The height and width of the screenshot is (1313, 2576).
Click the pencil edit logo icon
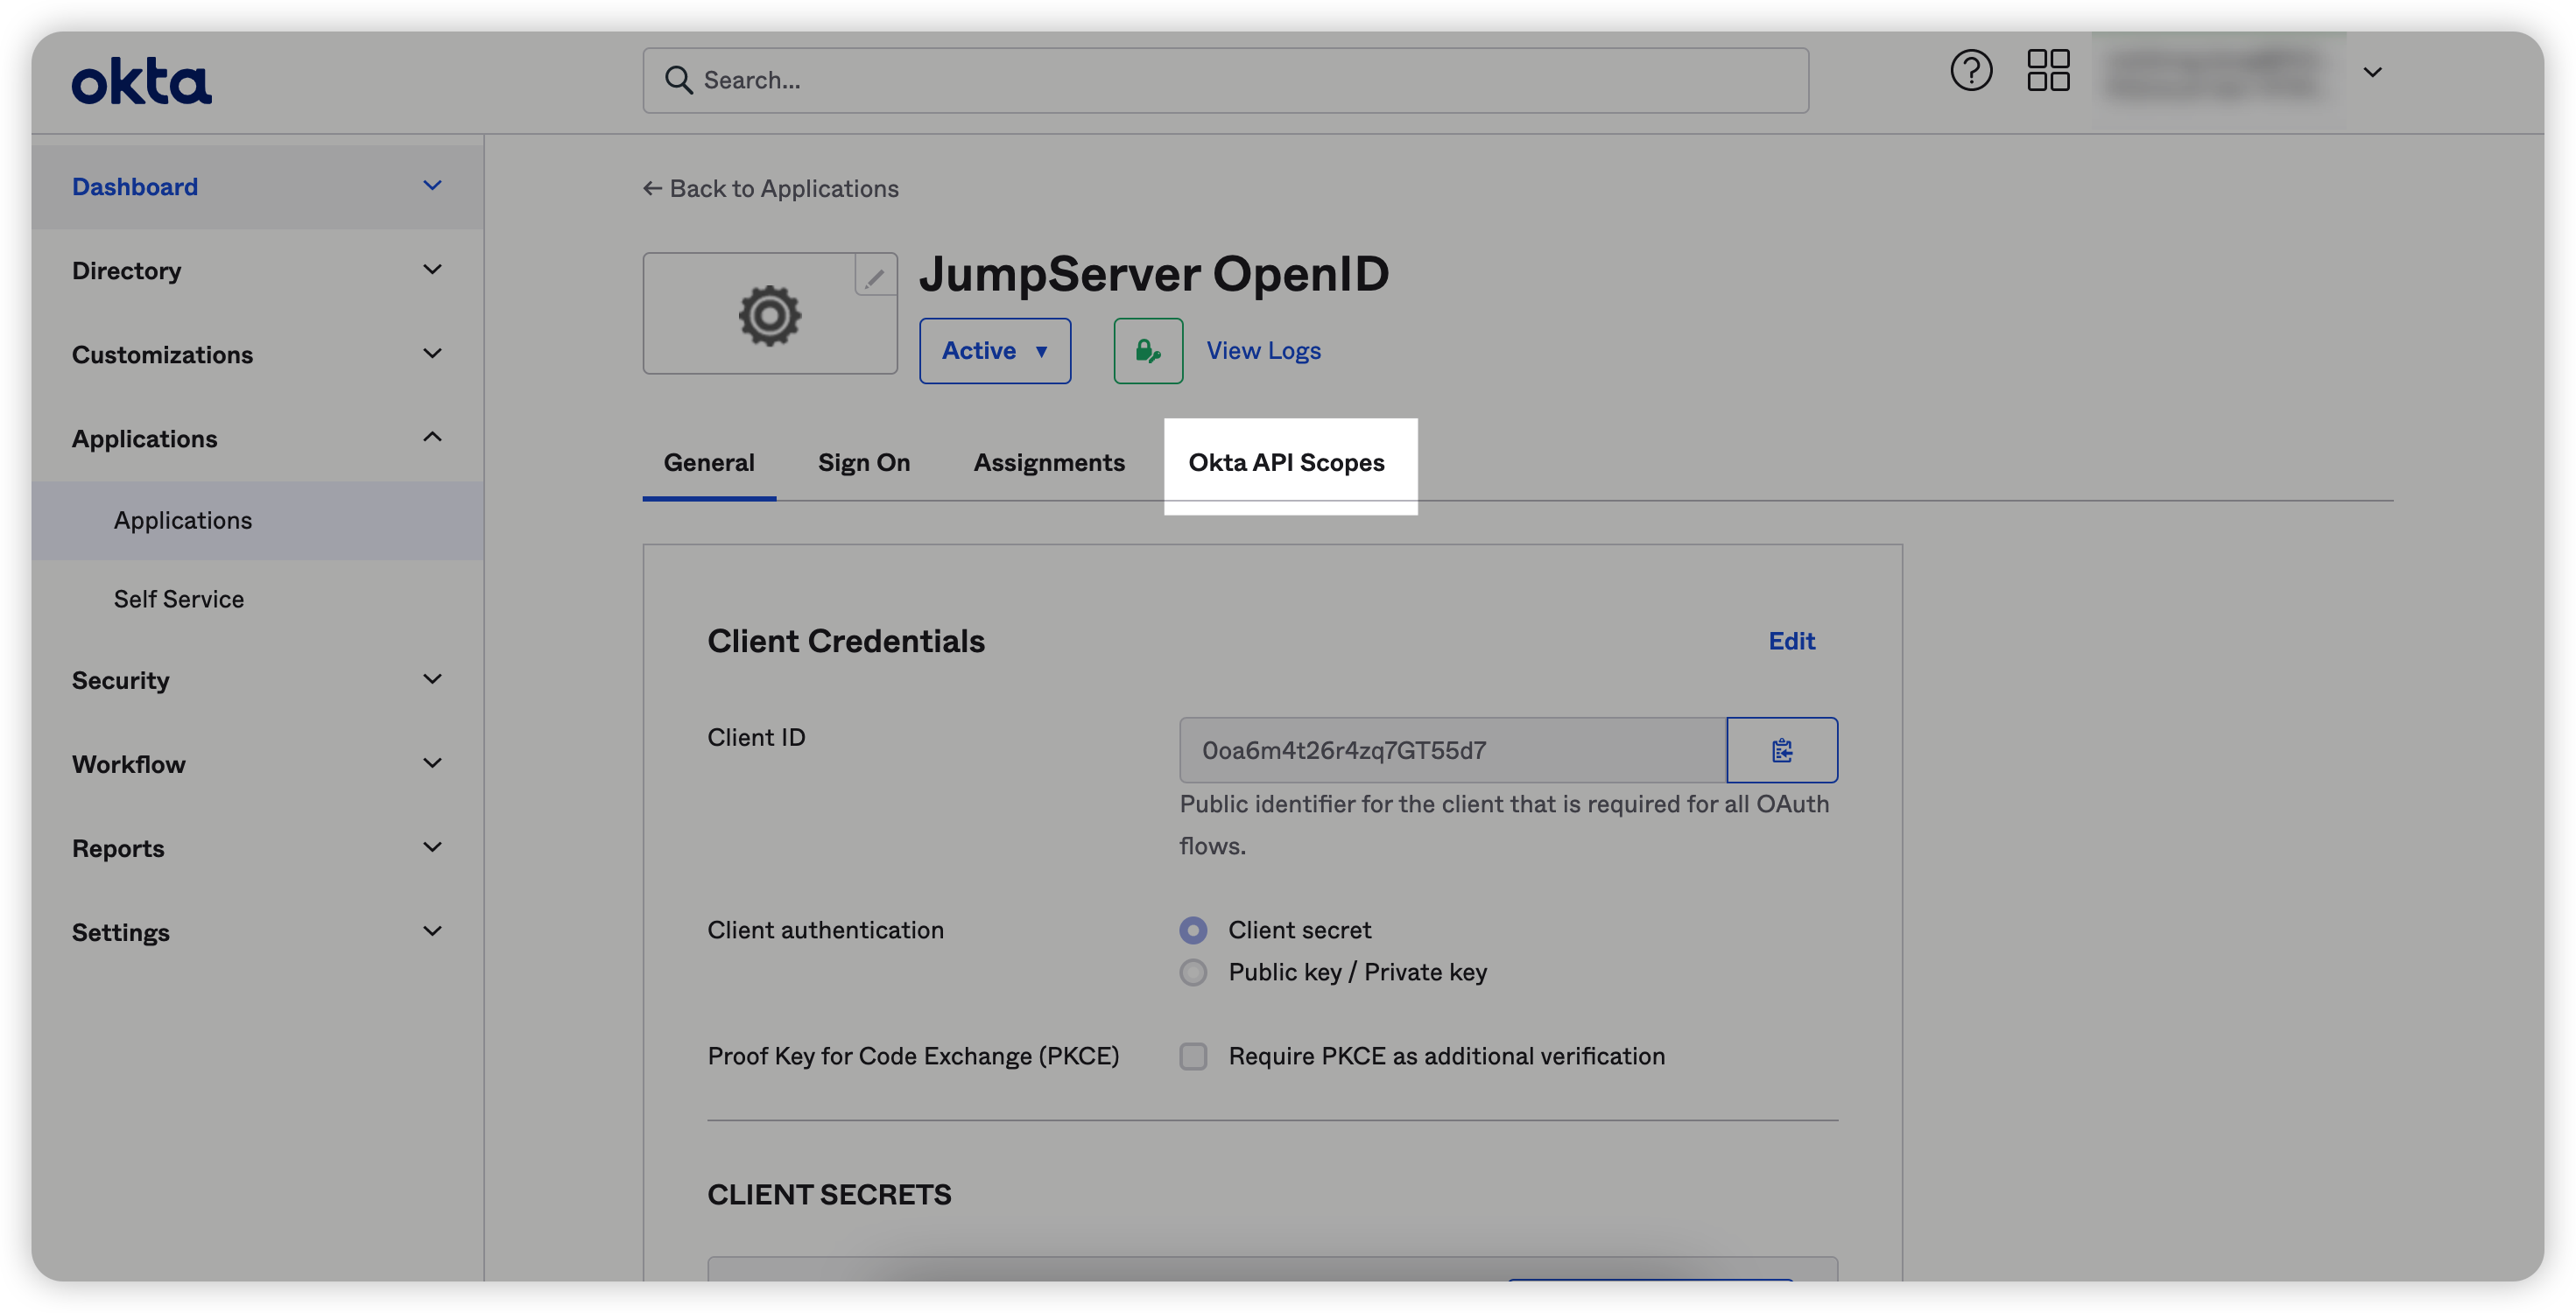coord(875,276)
